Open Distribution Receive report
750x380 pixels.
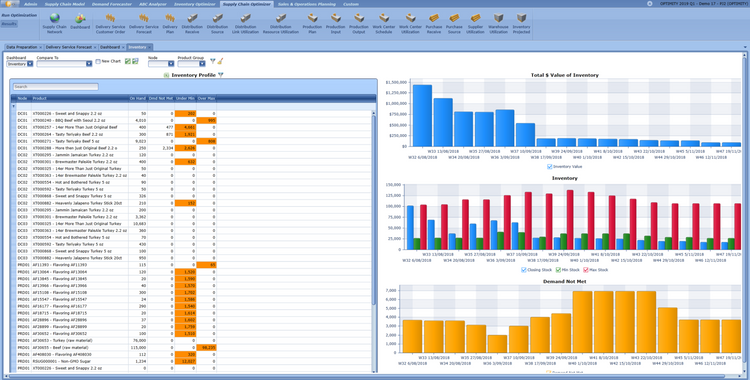[192, 23]
